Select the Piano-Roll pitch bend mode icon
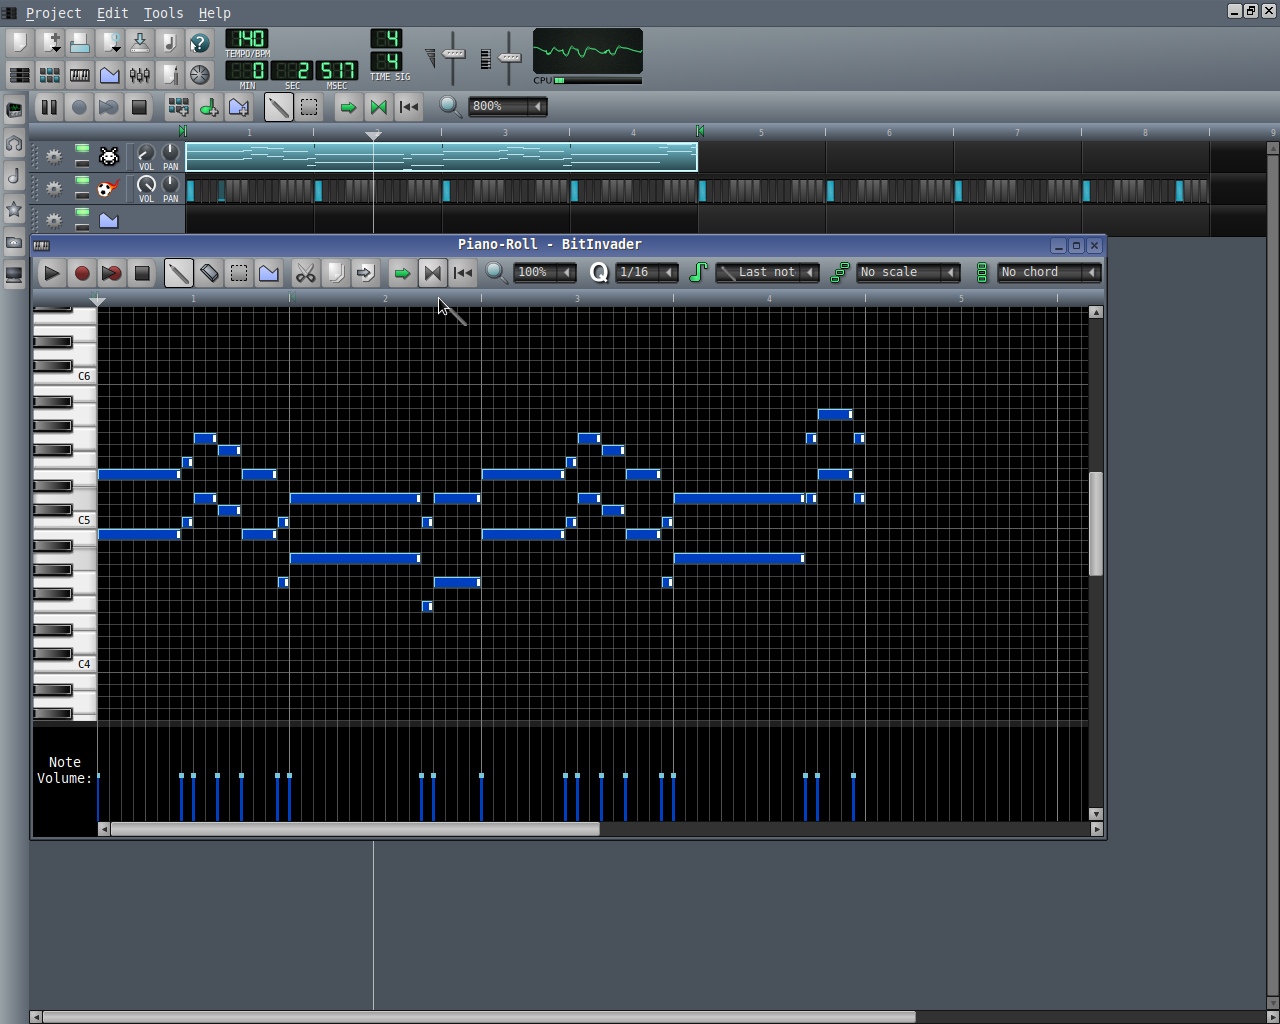Image resolution: width=1280 pixels, height=1024 pixels. (269, 273)
